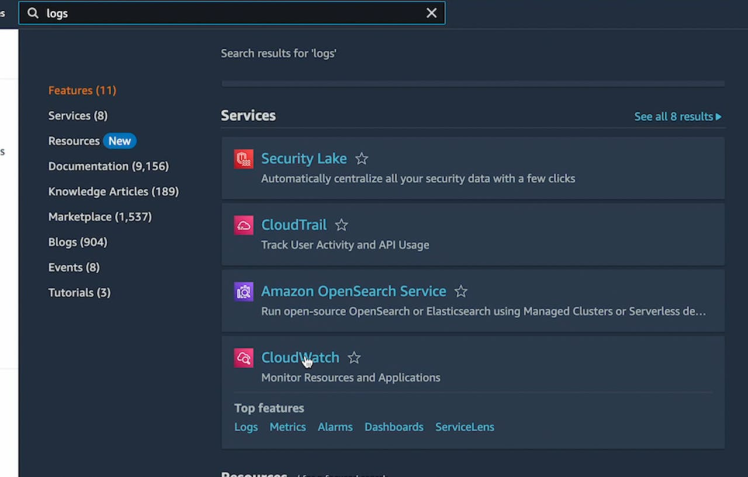The width and height of the screenshot is (748, 477).
Task: Clear the search with the X icon
Action: coord(431,13)
